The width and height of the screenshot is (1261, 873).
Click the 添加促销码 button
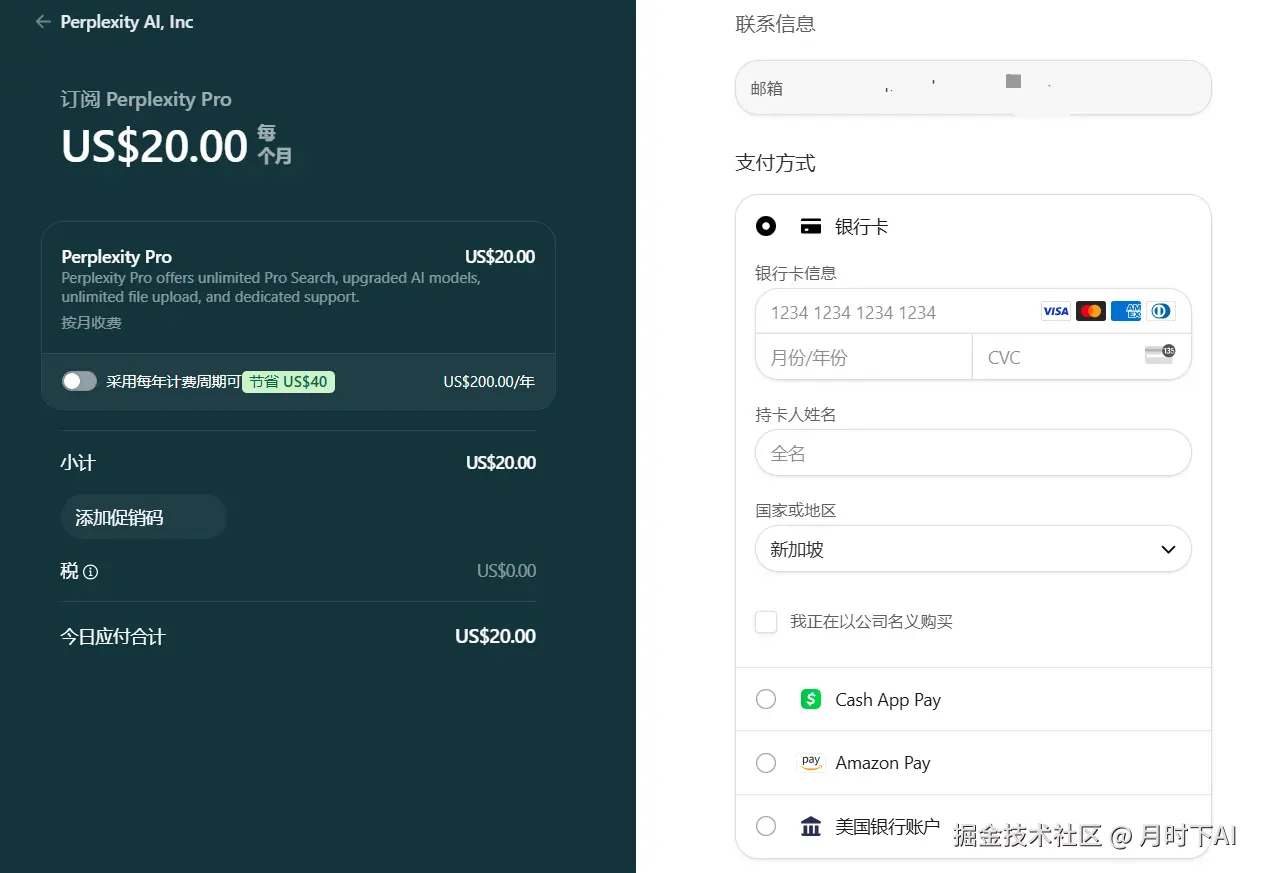point(143,517)
